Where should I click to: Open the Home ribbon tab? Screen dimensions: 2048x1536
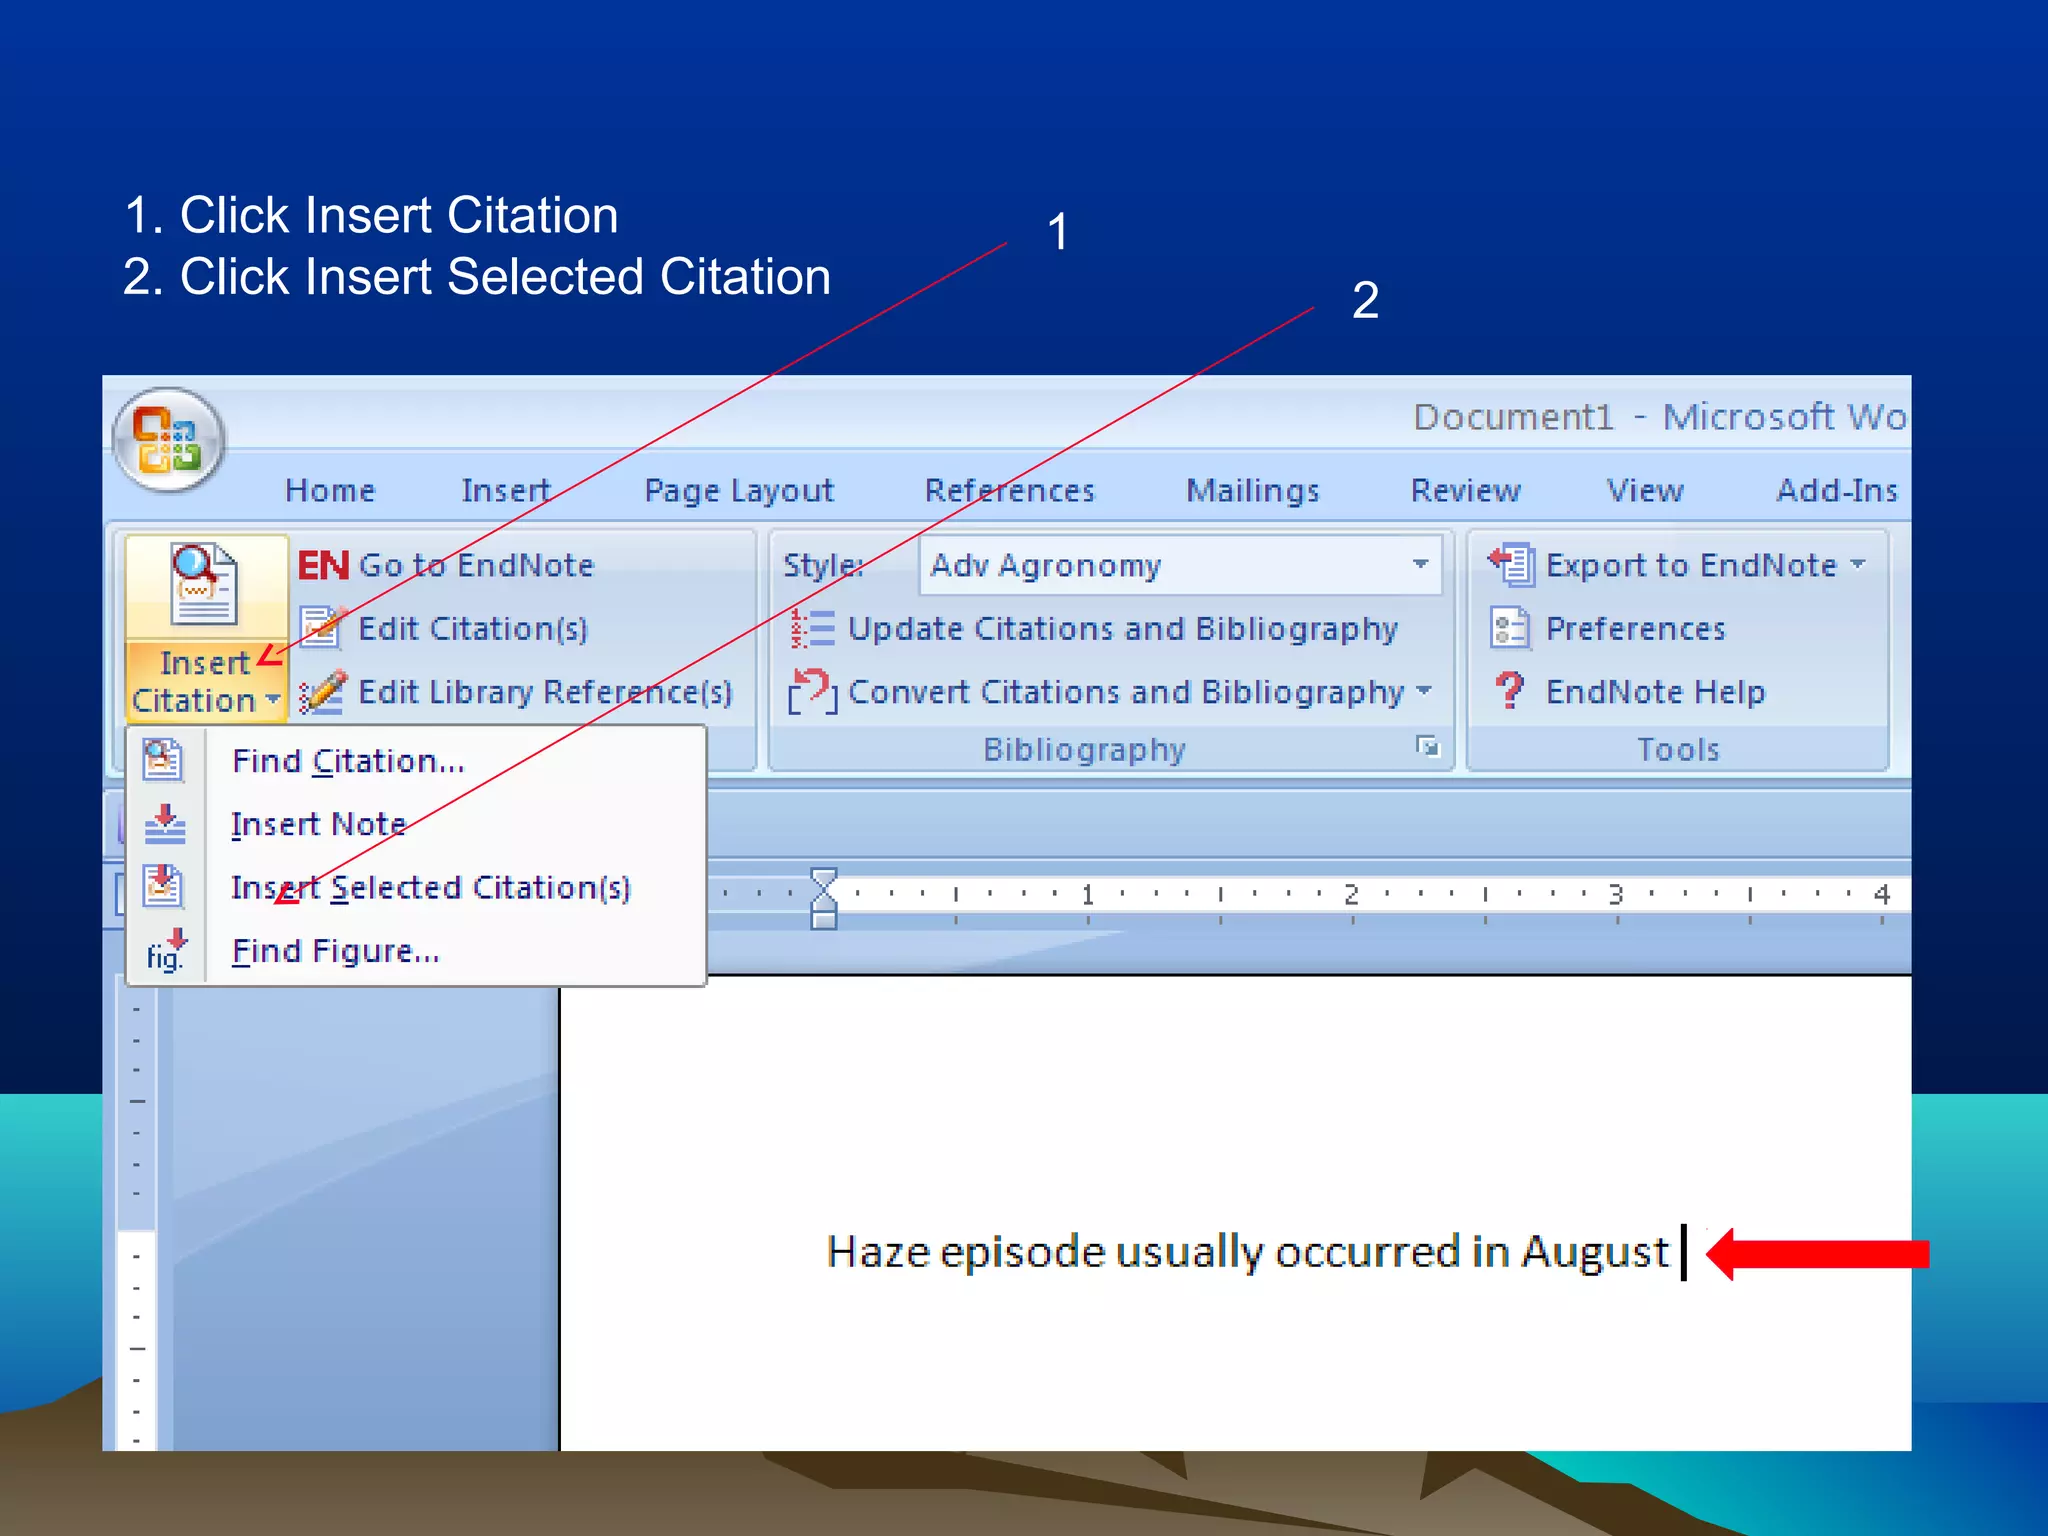(x=330, y=490)
